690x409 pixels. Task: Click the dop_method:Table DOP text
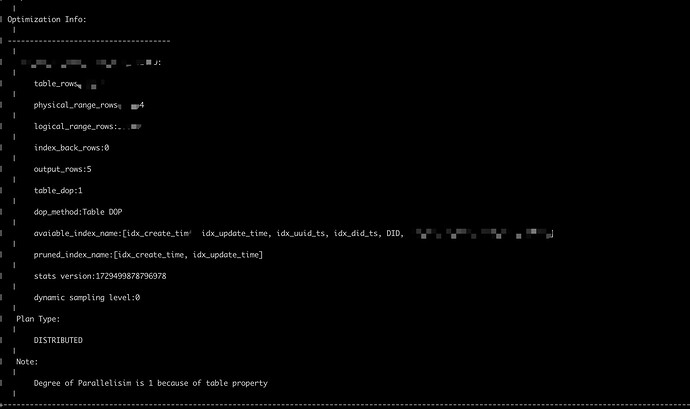tap(78, 212)
